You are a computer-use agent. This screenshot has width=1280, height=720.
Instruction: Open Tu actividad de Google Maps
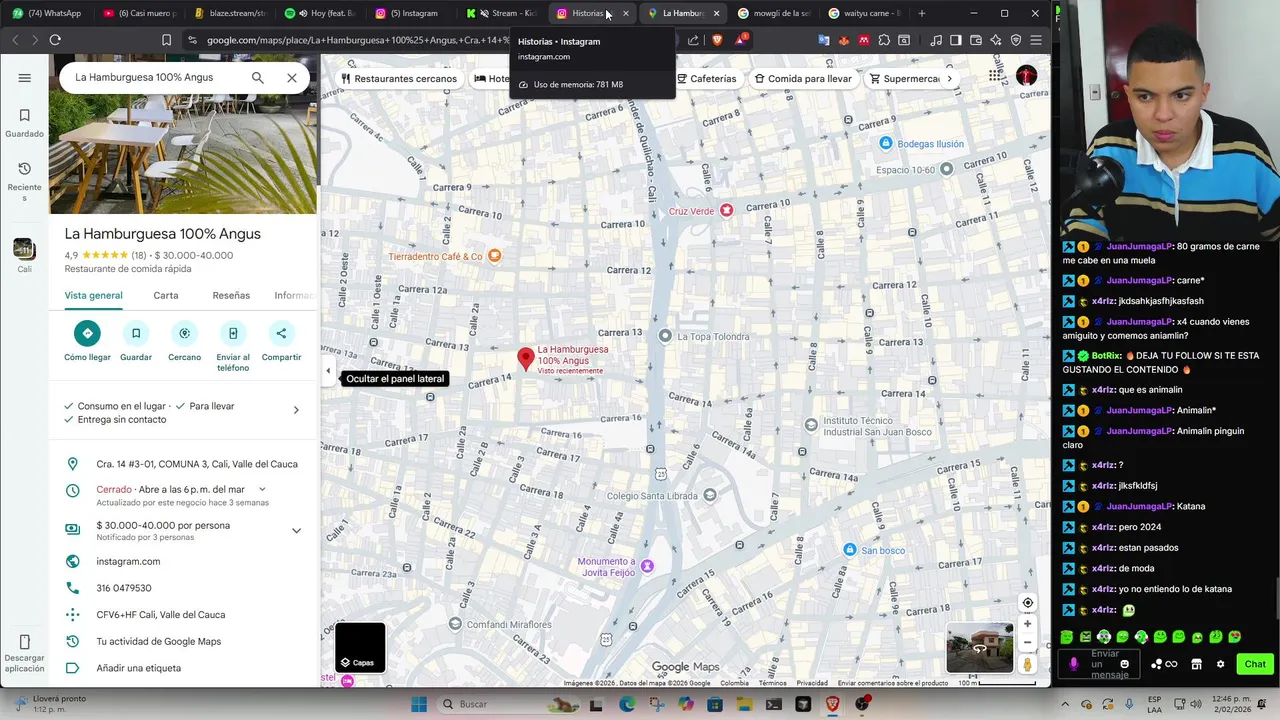point(158,641)
